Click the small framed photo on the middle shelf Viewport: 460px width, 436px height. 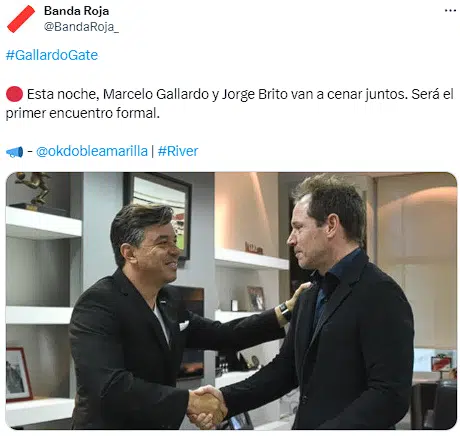point(256,298)
